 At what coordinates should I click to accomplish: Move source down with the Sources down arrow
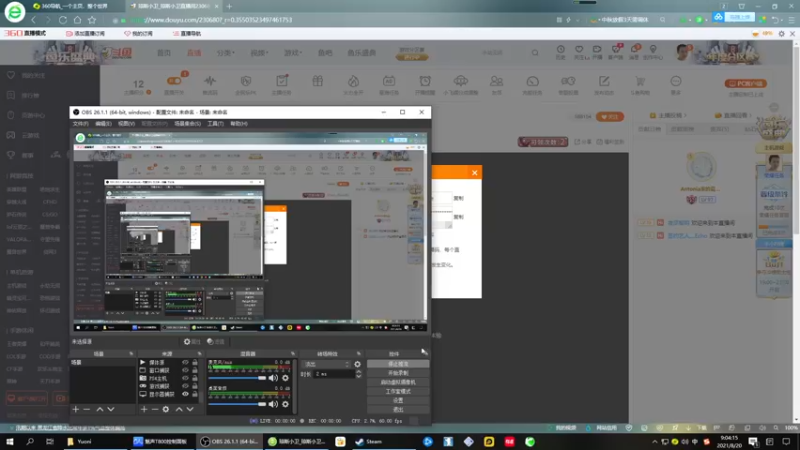pyautogui.click(x=190, y=409)
